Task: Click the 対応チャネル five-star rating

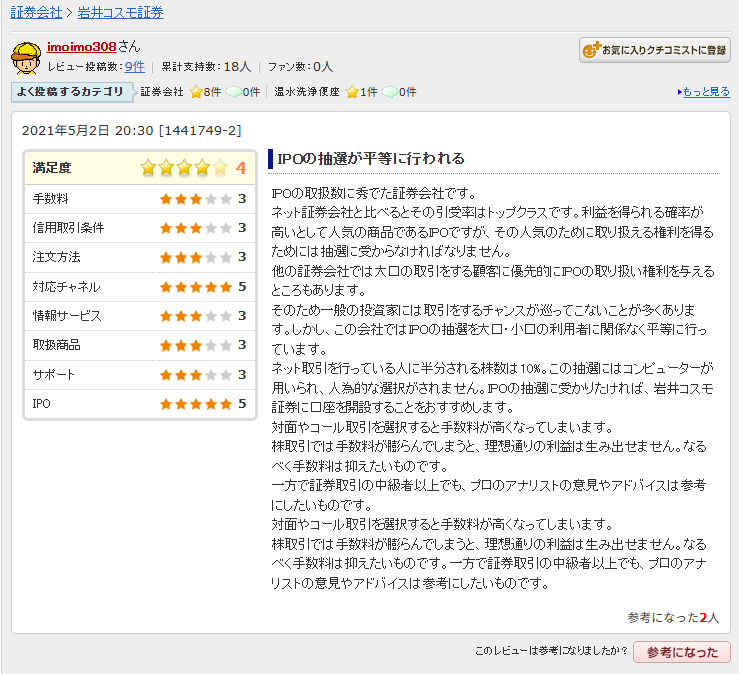Action: (x=196, y=287)
